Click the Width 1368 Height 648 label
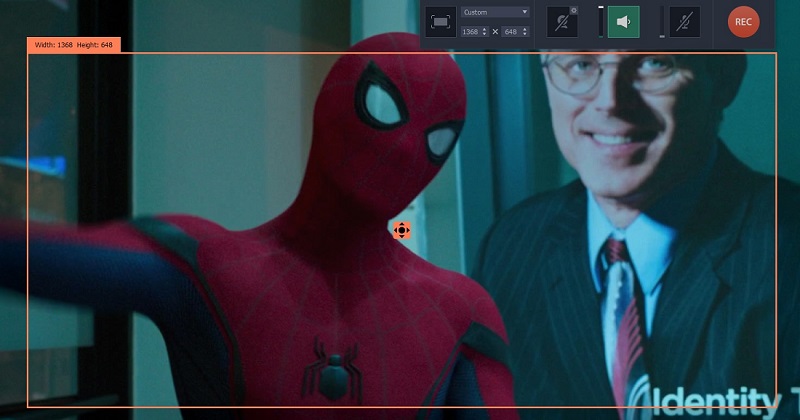Viewport: 800px width, 420px height. tap(74, 45)
